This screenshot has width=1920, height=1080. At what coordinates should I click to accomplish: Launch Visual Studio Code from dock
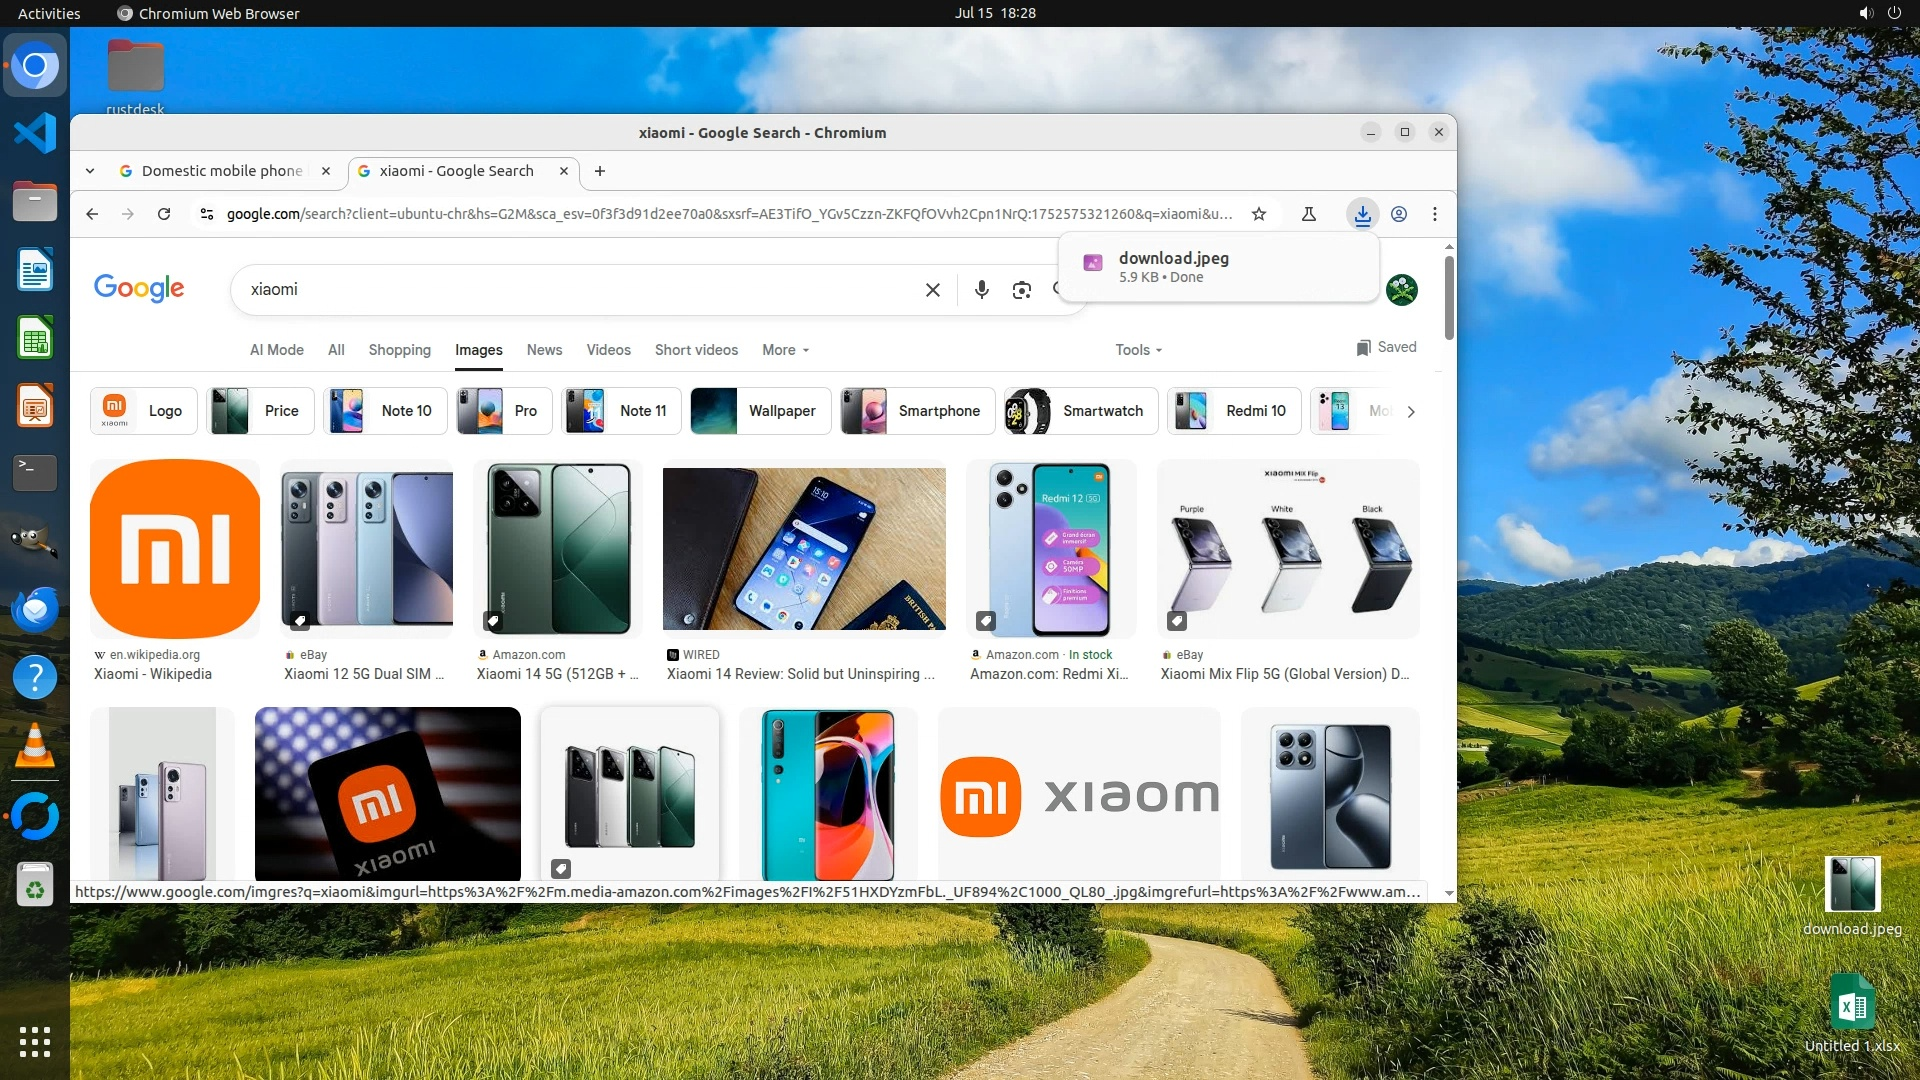tap(35, 133)
